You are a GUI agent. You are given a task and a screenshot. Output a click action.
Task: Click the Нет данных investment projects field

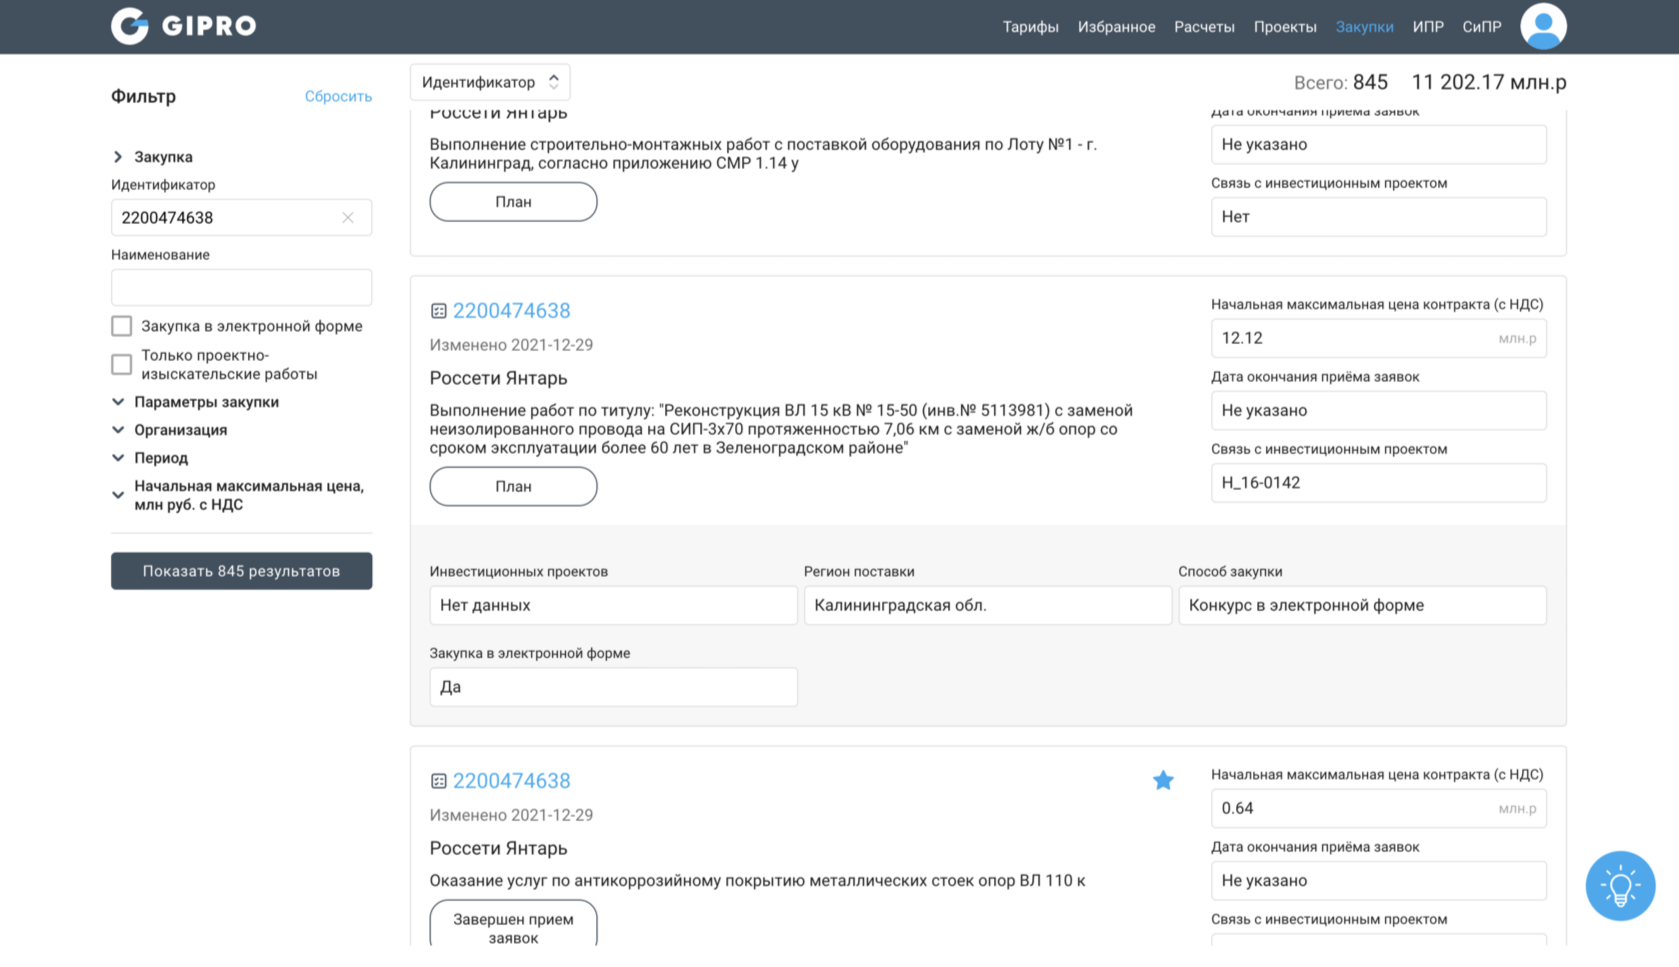point(613,605)
